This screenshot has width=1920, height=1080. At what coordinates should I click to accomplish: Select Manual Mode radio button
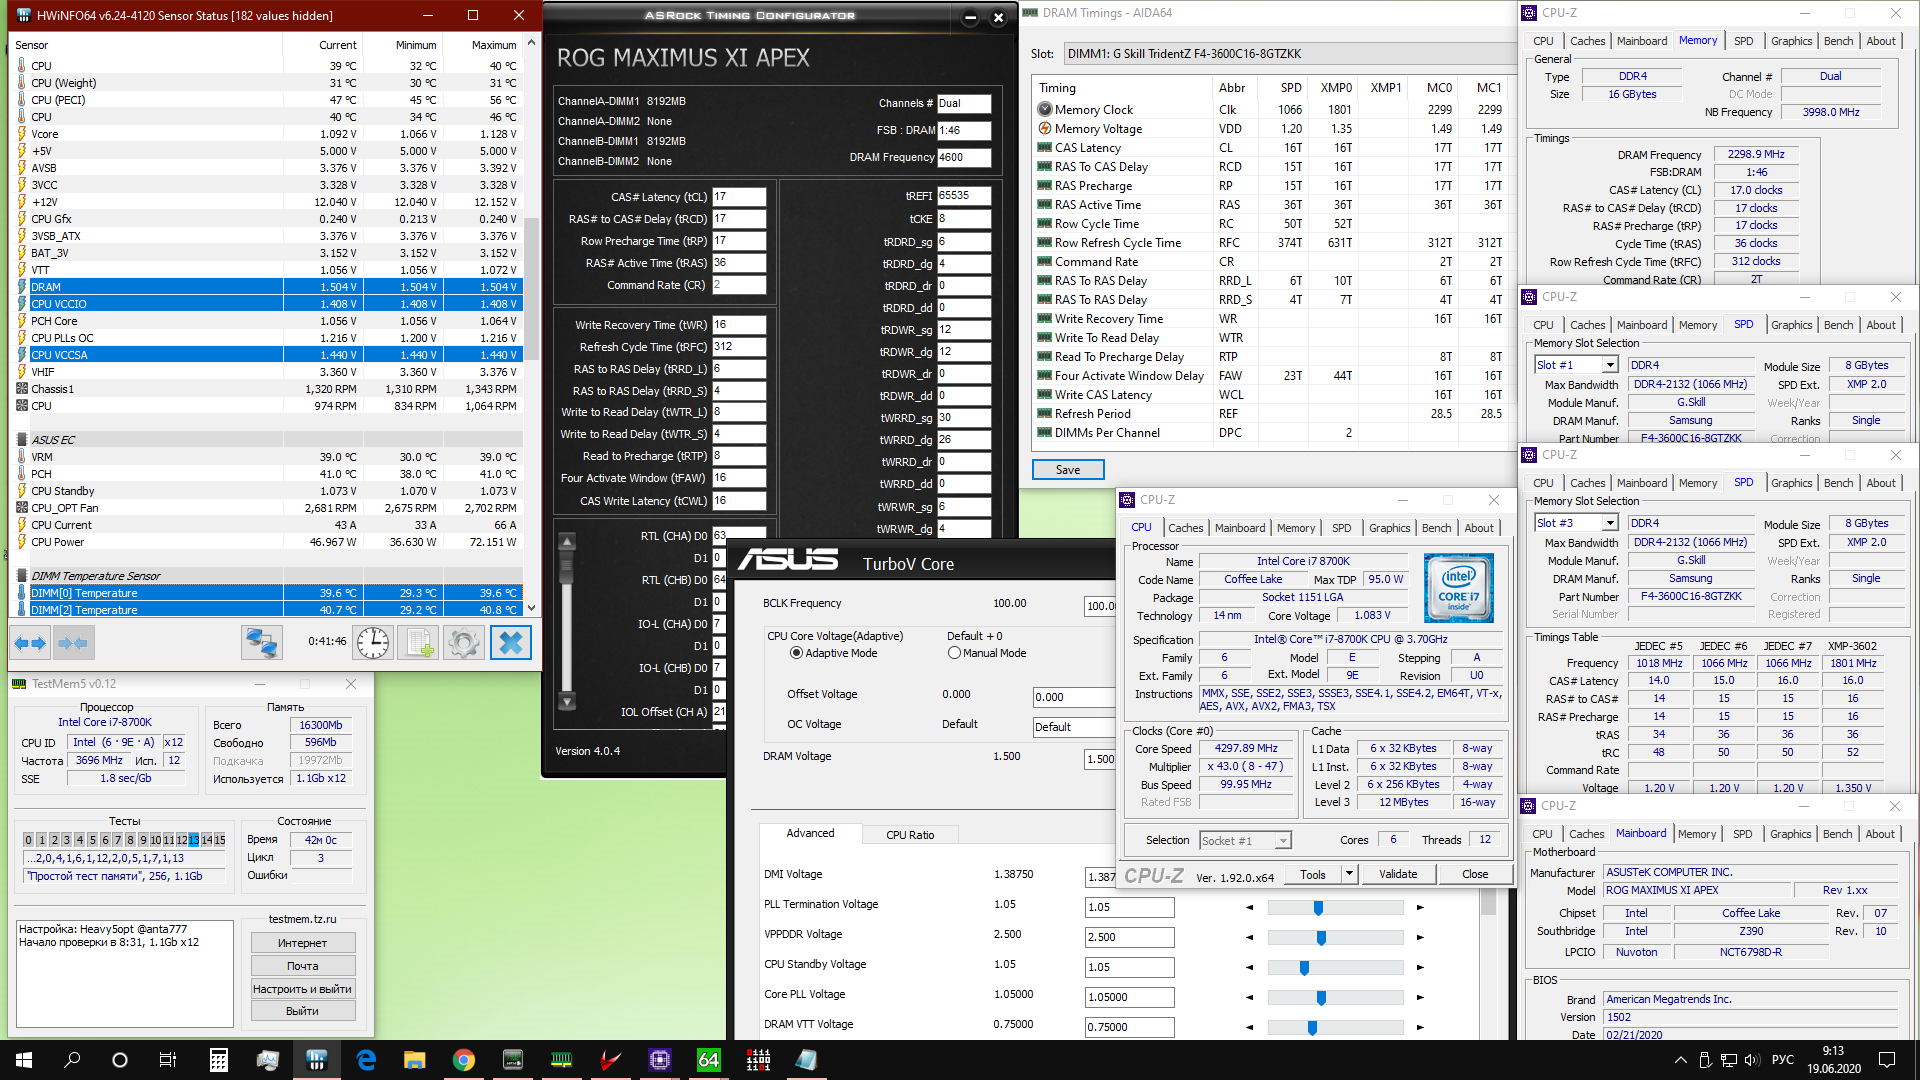click(954, 653)
